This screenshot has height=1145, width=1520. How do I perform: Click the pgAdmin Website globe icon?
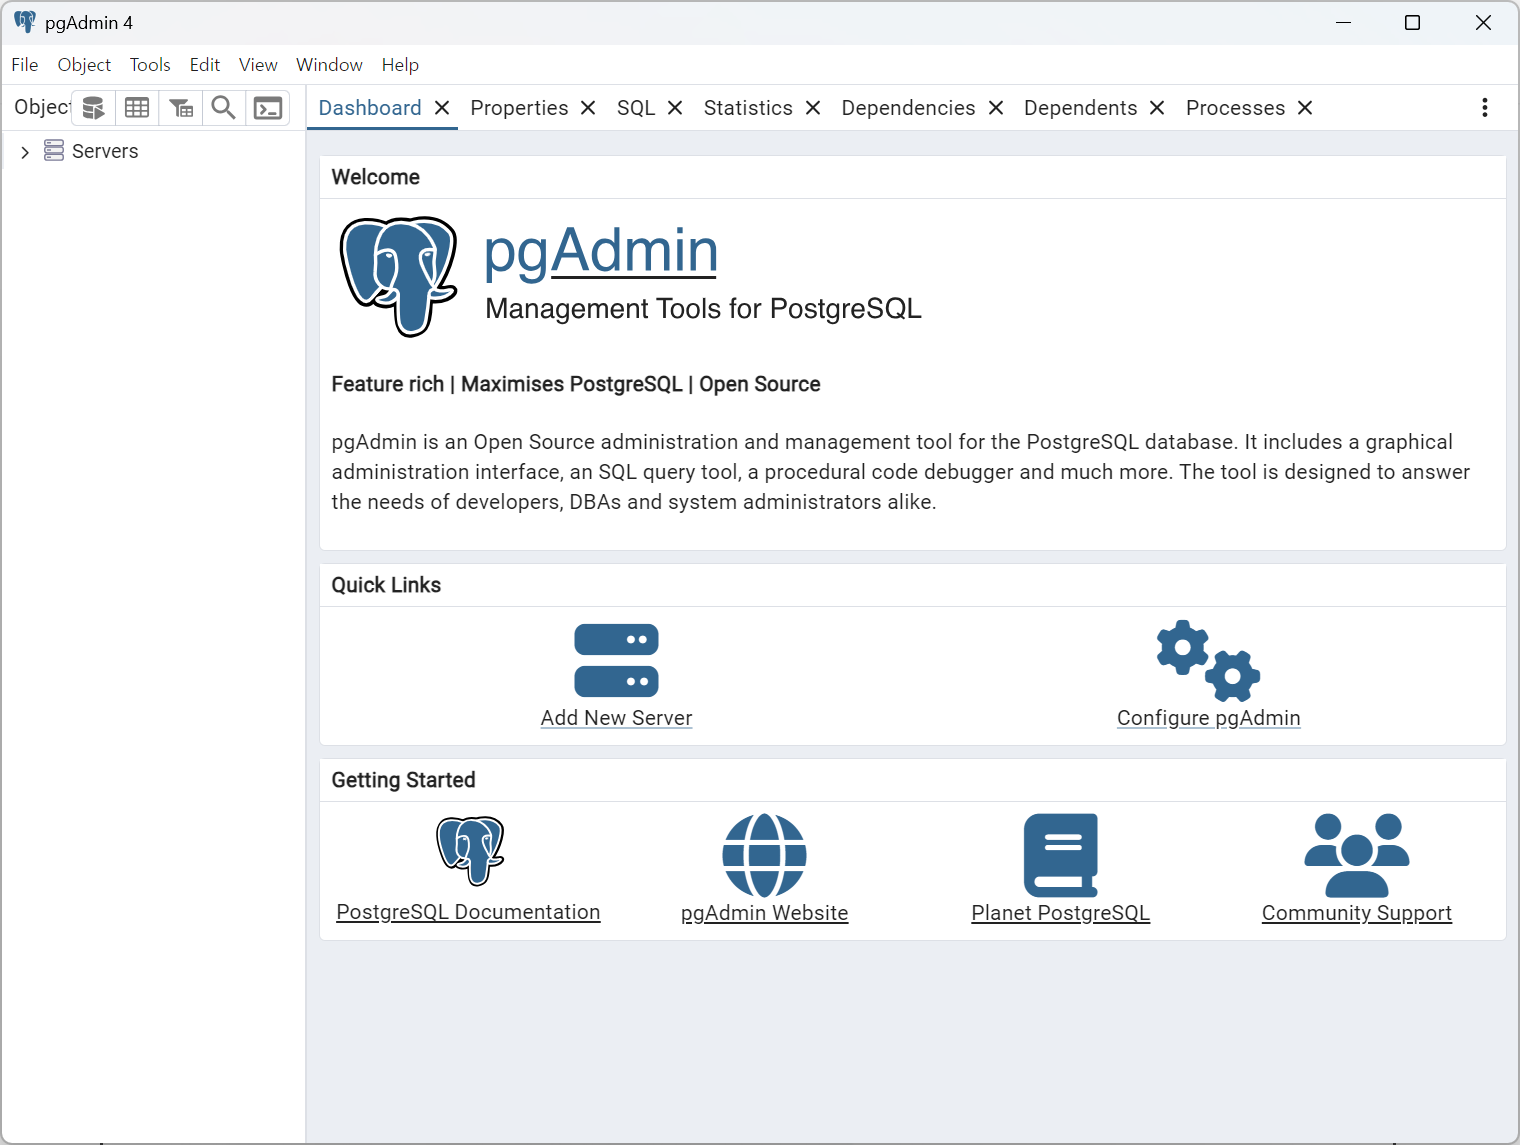(x=764, y=856)
